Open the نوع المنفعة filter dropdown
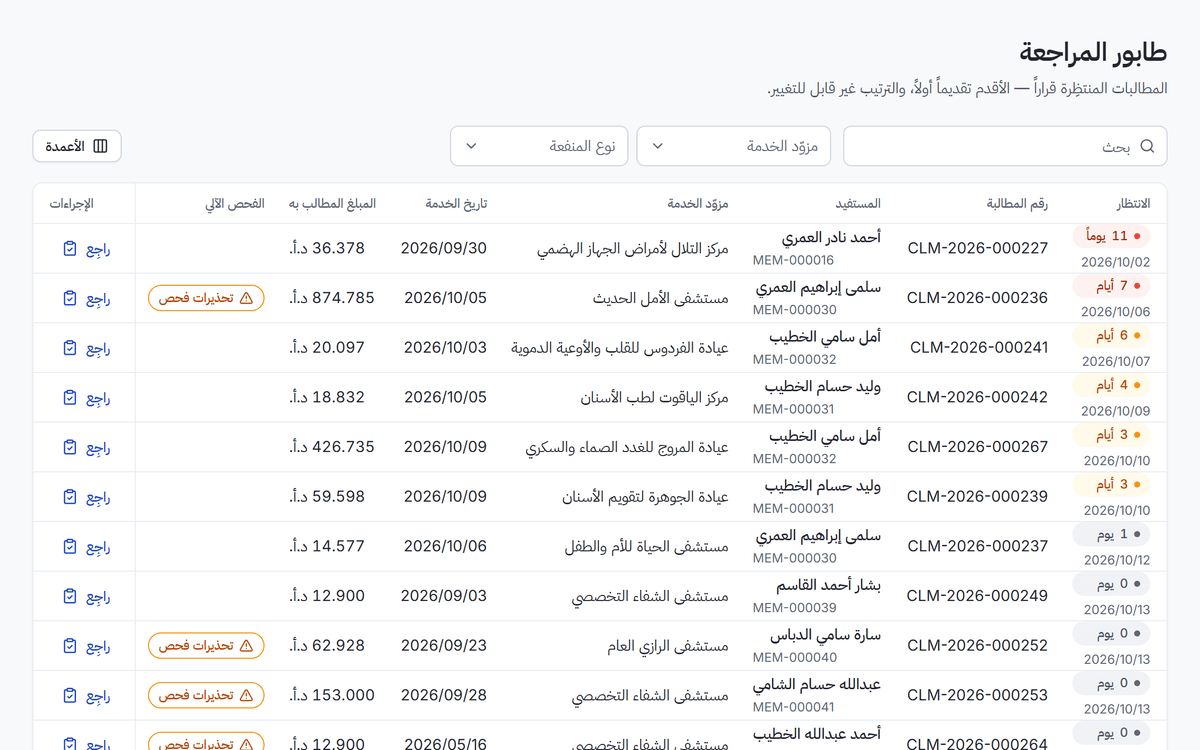1200x750 pixels. click(539, 146)
